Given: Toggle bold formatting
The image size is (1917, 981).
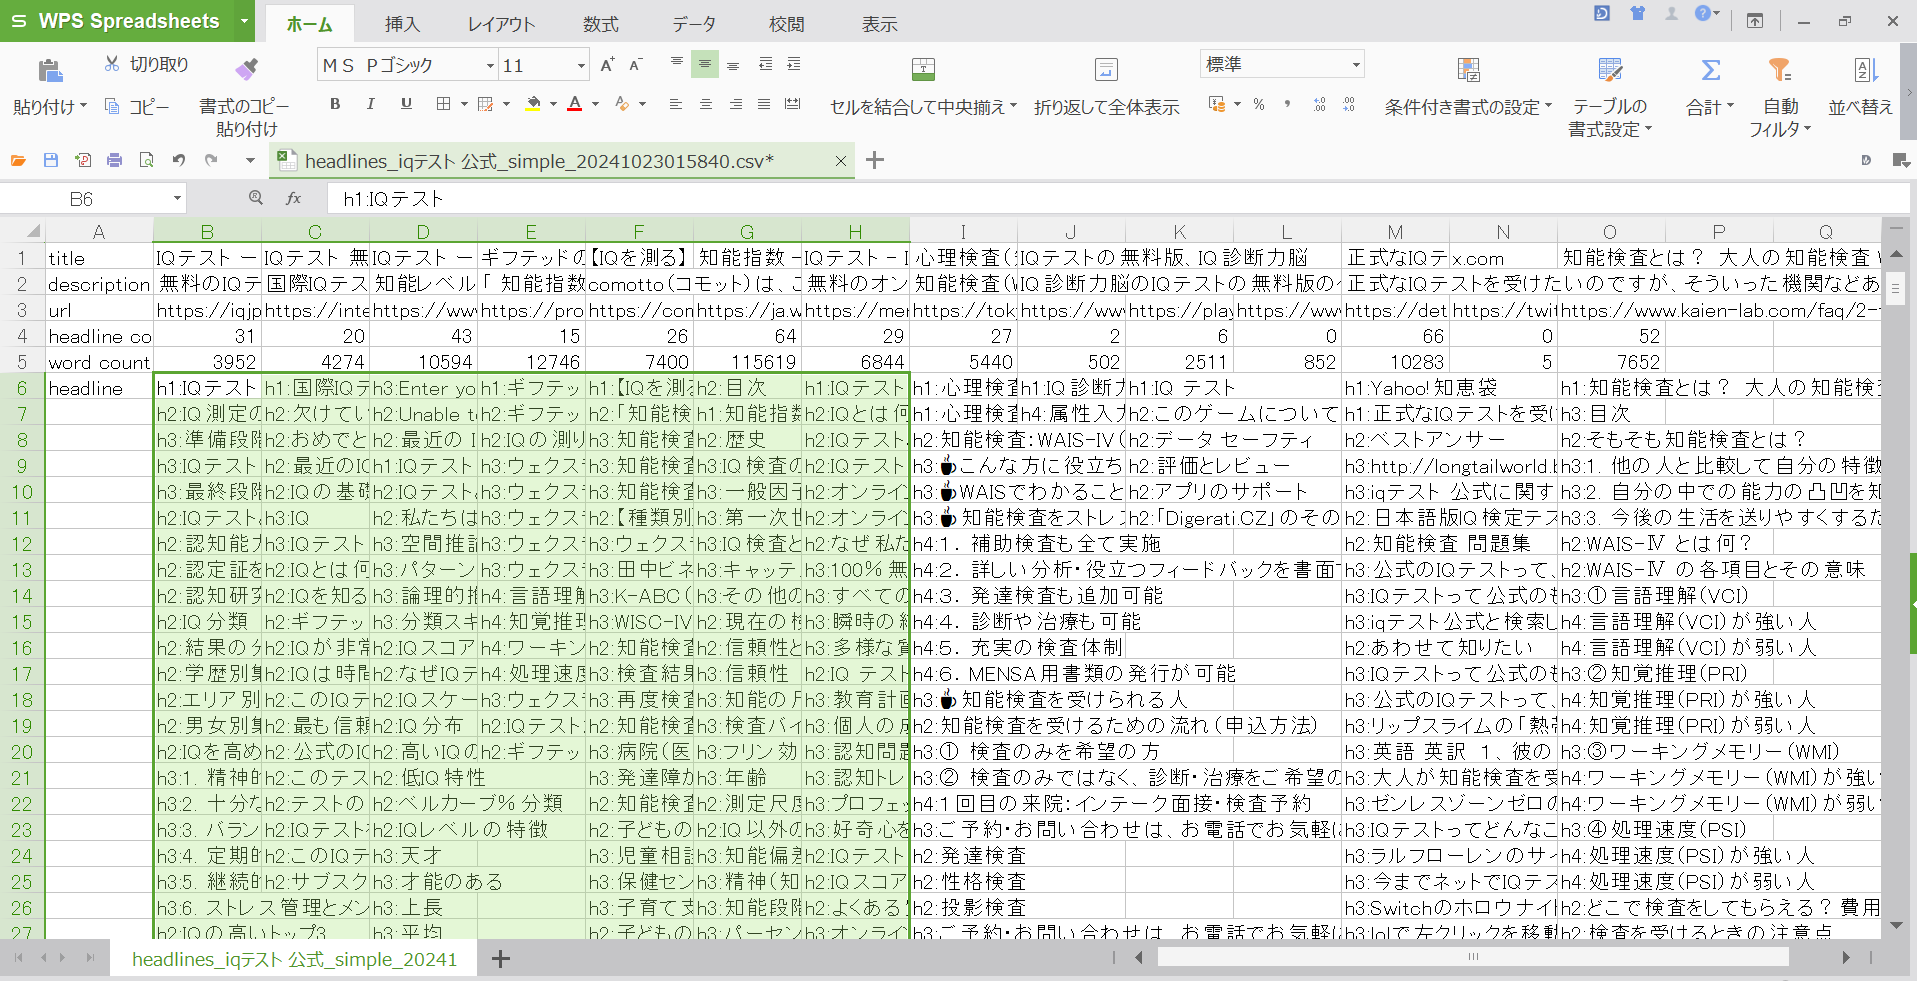Looking at the screenshot, I should (335, 104).
